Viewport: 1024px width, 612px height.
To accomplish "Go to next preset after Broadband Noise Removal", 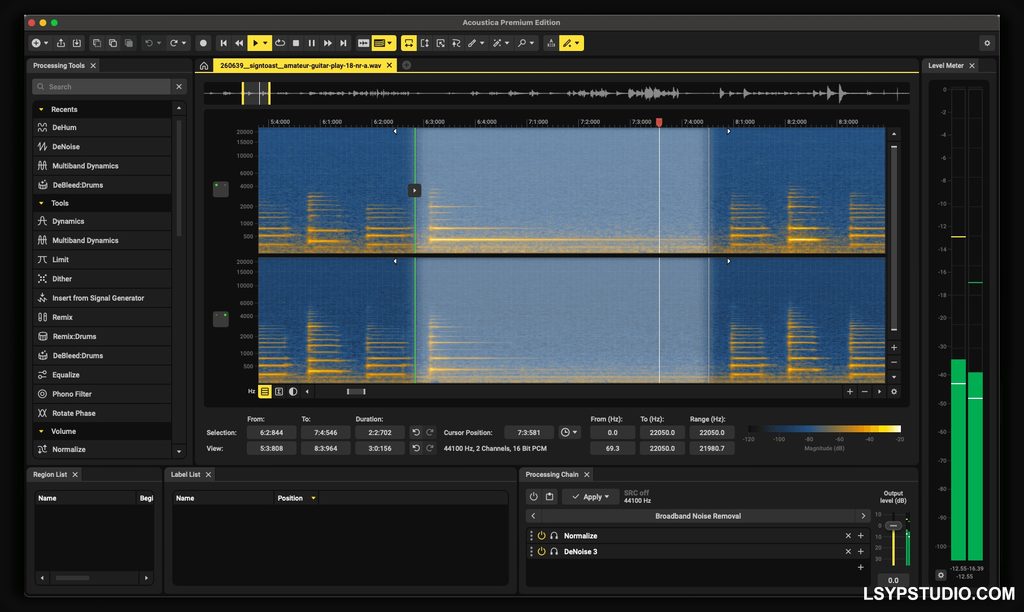I will pyautogui.click(x=863, y=516).
